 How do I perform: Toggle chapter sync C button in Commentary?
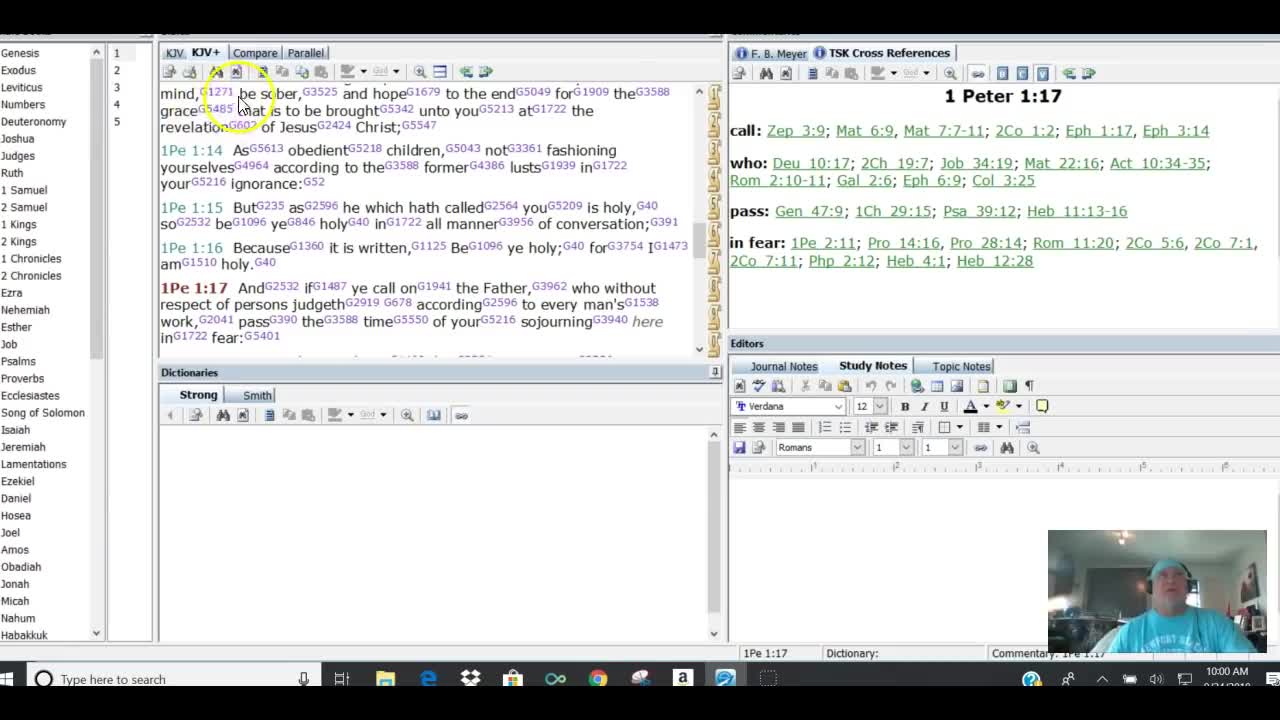(1023, 73)
